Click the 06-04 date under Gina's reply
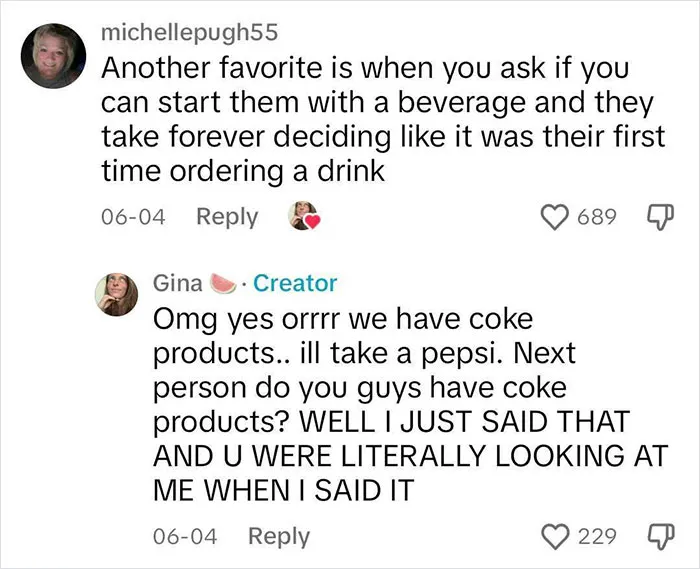 (x=185, y=536)
